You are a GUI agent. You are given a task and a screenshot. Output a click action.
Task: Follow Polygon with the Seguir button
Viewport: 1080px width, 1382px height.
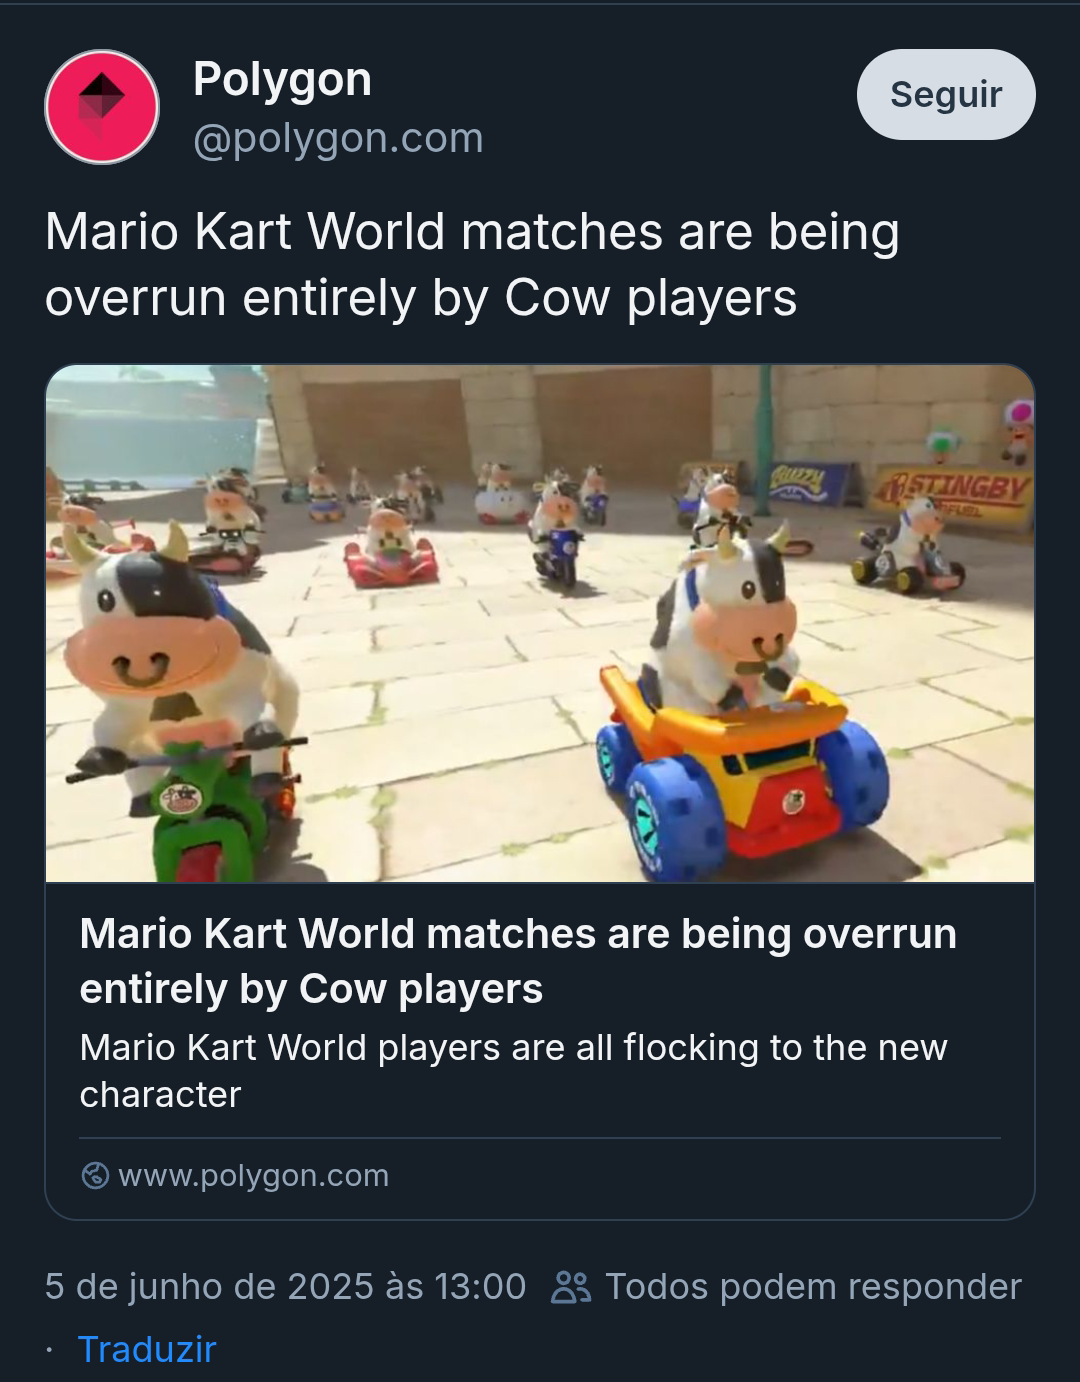(x=946, y=94)
